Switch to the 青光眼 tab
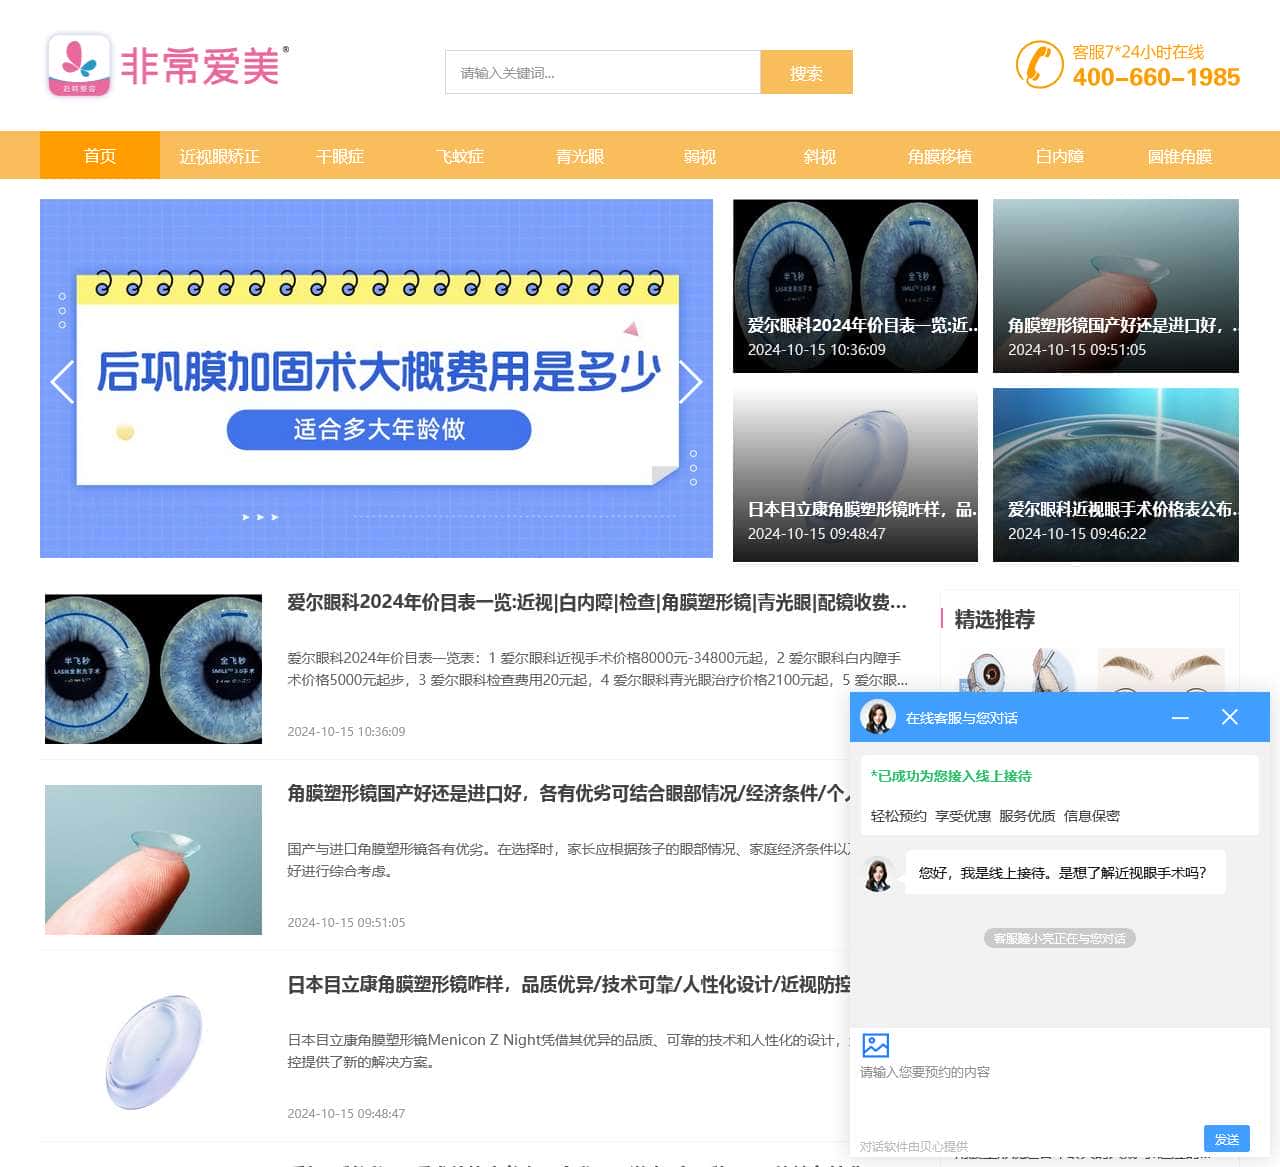This screenshot has height=1167, width=1280. click(578, 156)
